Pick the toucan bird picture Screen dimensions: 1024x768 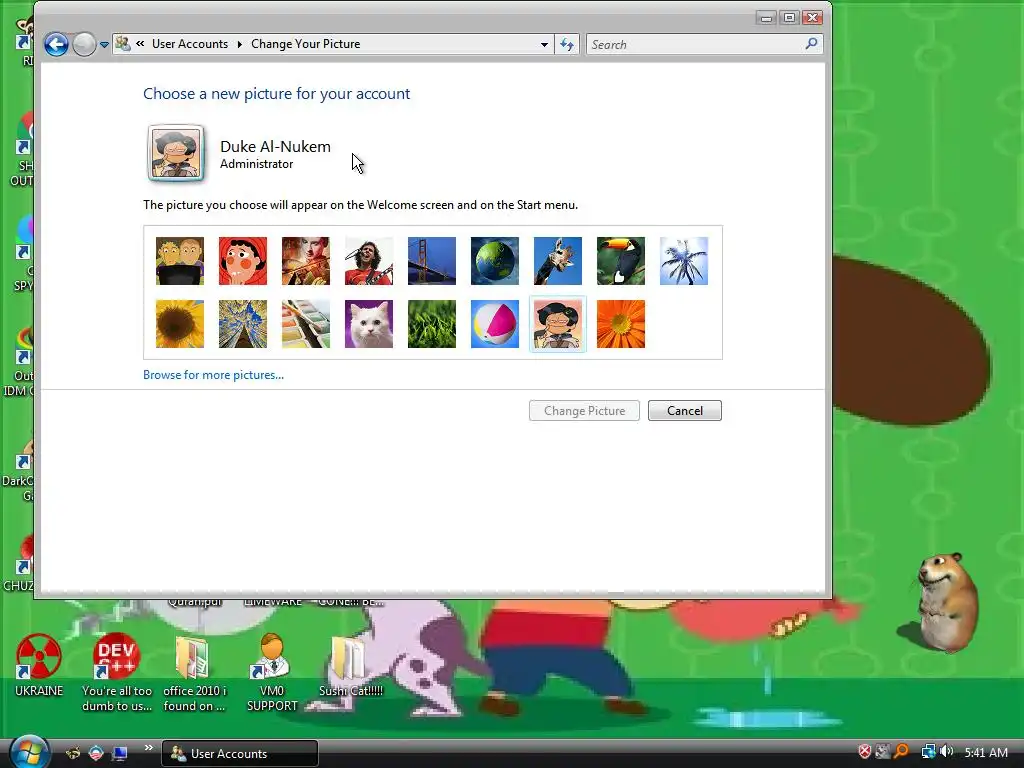(x=621, y=261)
